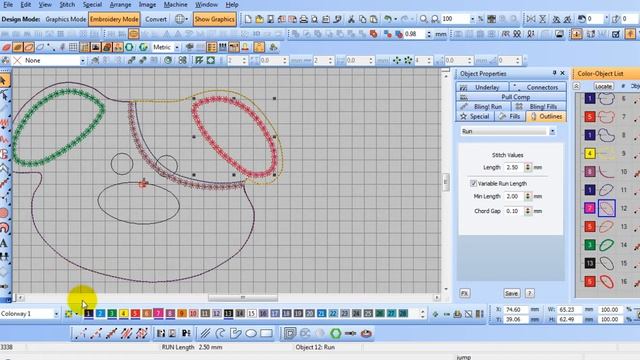Select the rectangle shape tool in bottom toolbar
The width and height of the screenshot is (640, 360).
266,333
